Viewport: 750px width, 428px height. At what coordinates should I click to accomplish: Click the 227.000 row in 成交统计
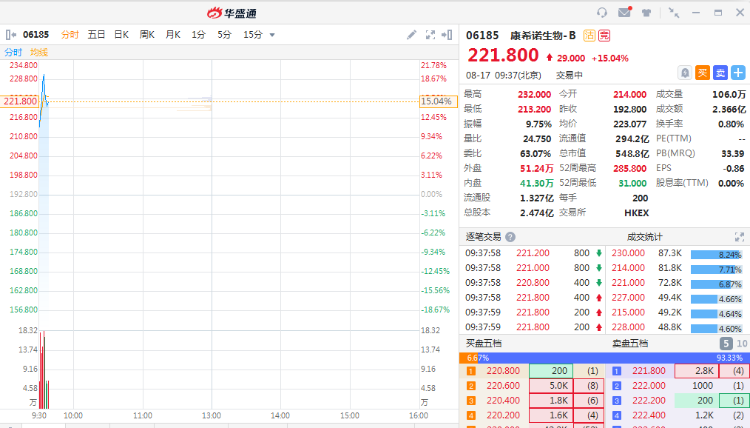(x=677, y=297)
